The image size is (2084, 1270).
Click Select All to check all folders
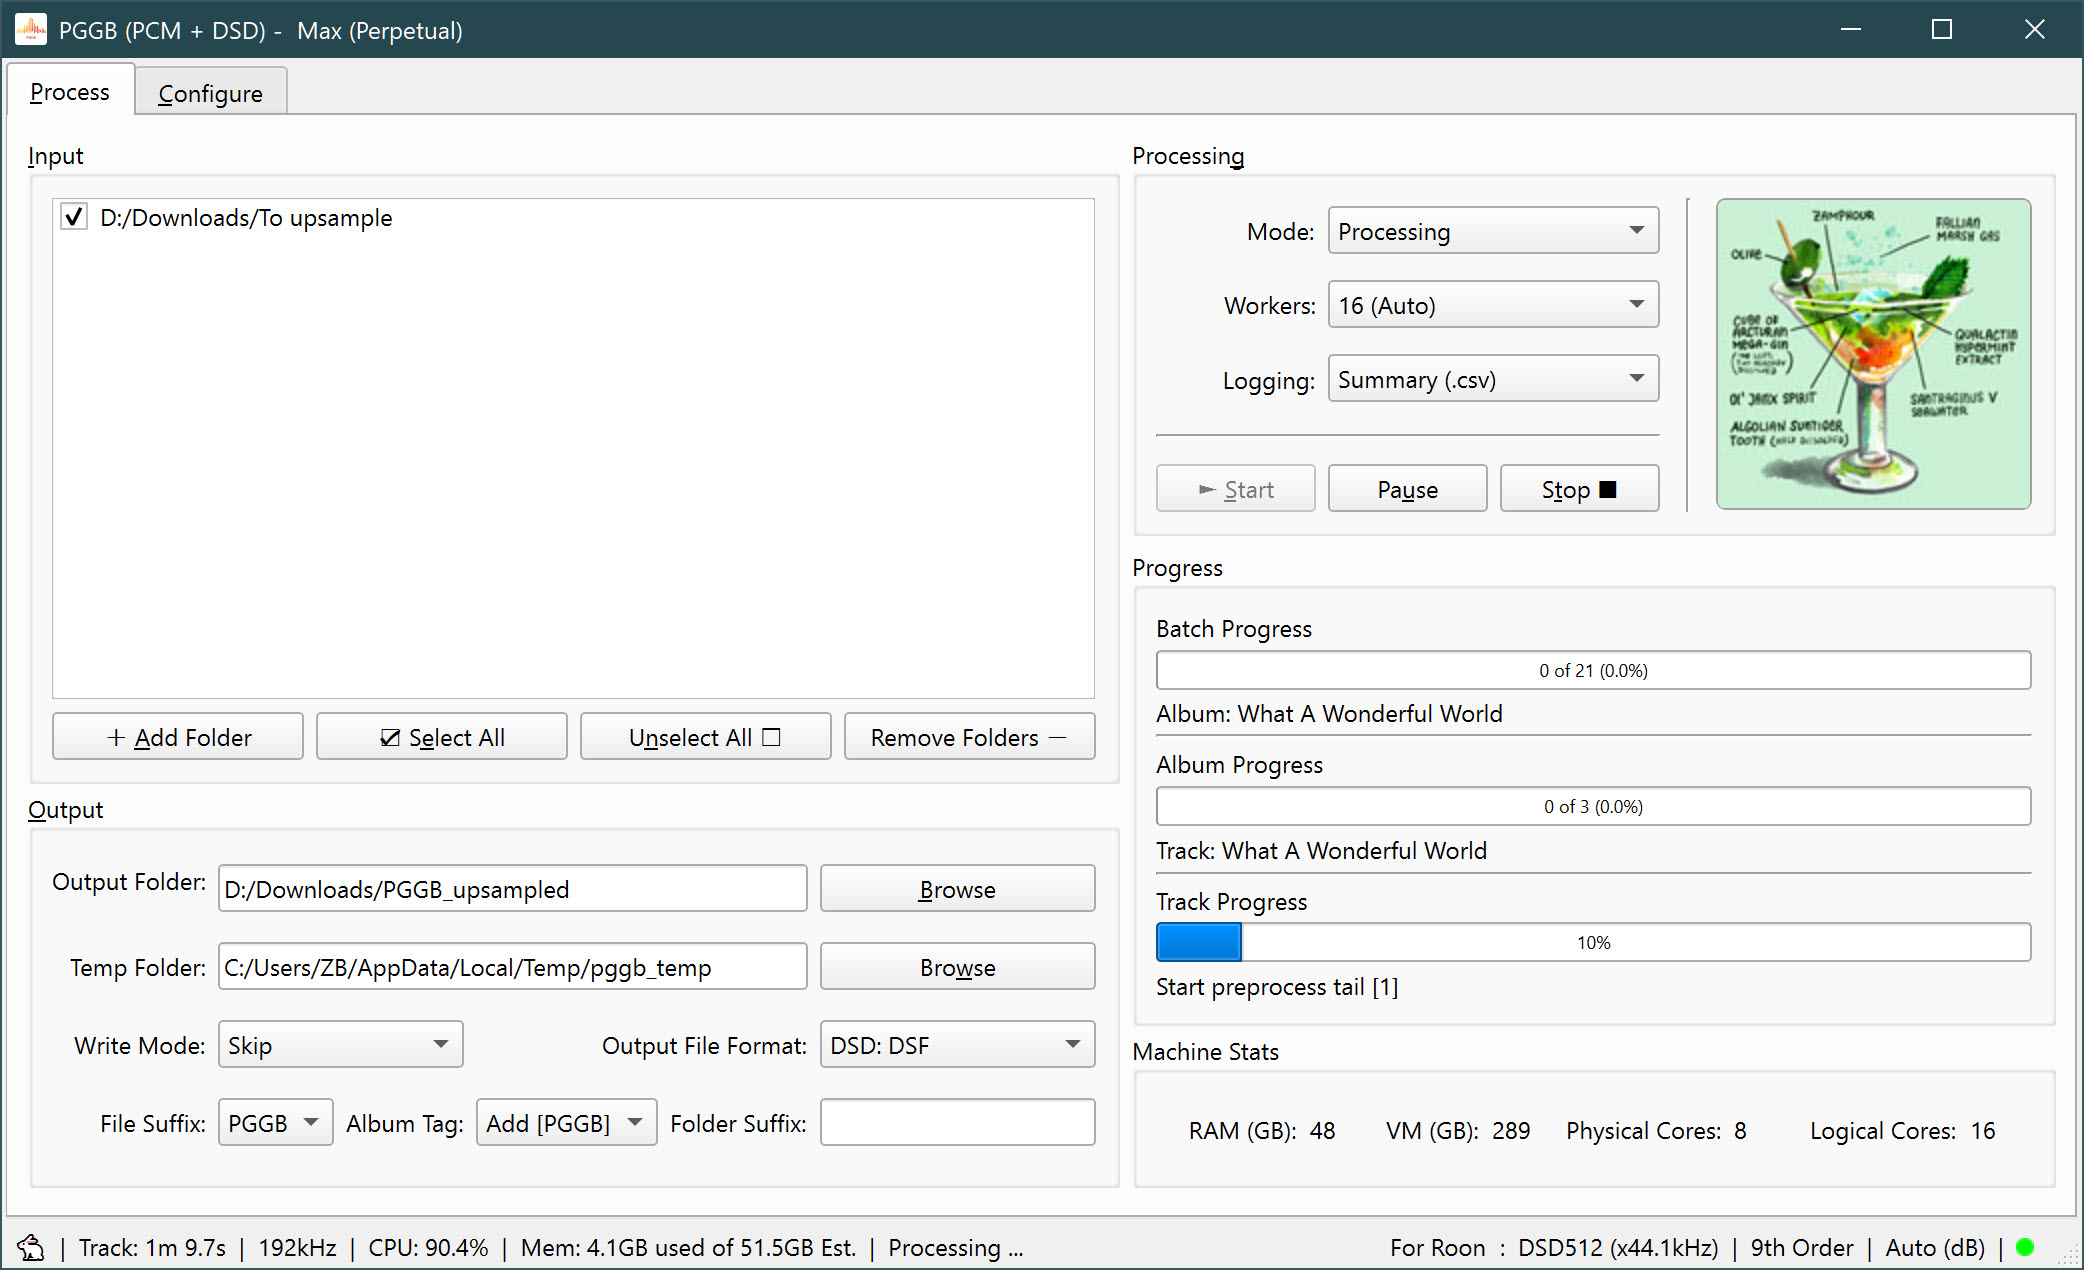[x=441, y=736]
